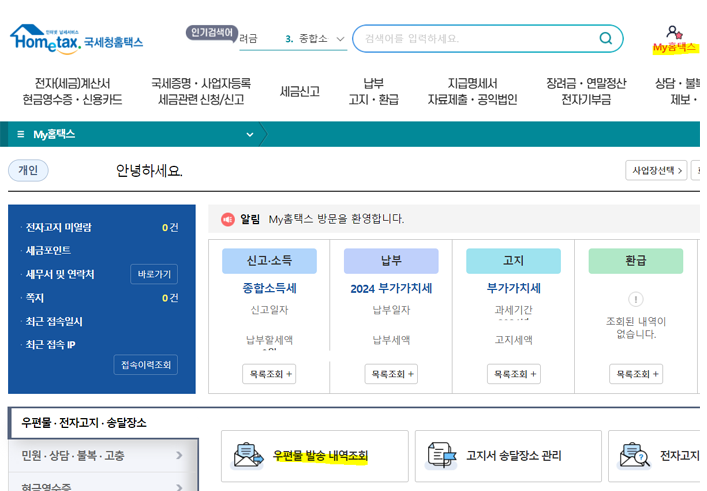Click the 고지 card header
The image size is (707, 491).
(514, 261)
